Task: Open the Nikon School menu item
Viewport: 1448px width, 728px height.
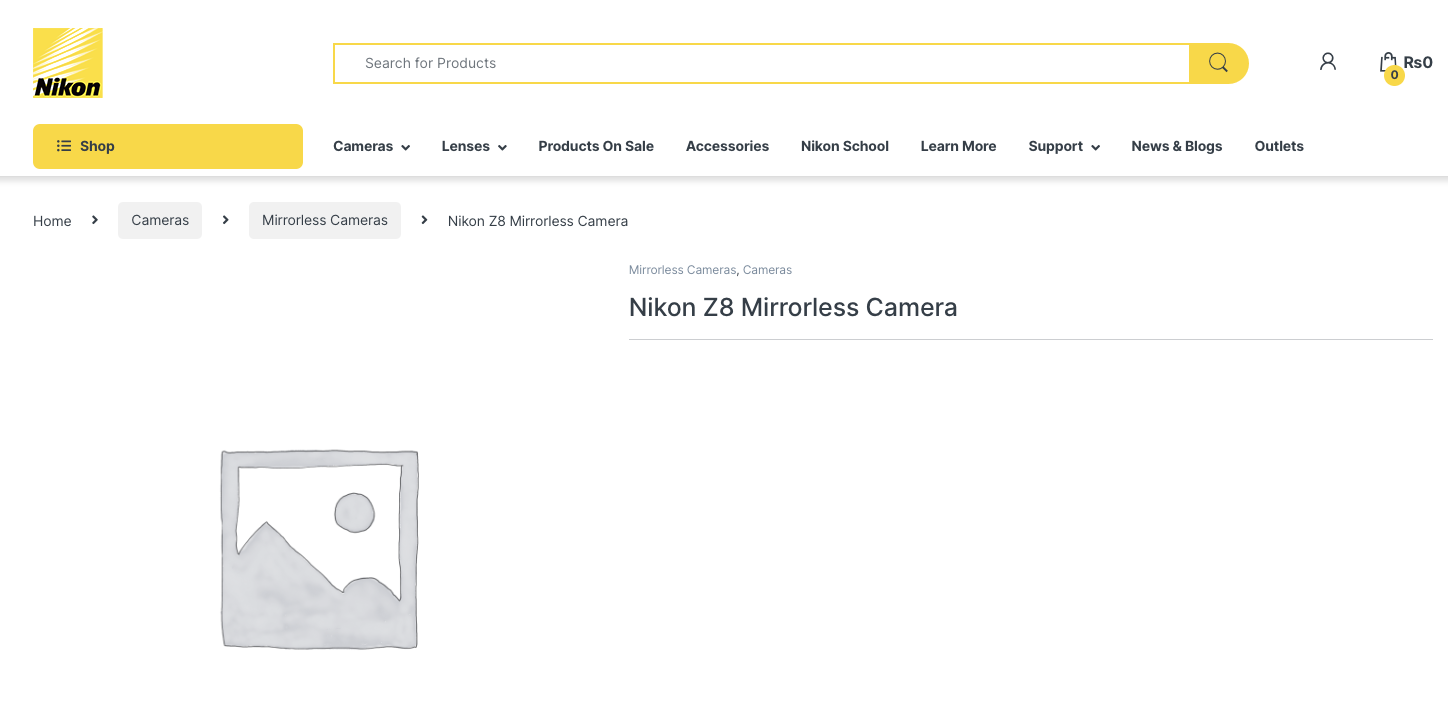Action: pyautogui.click(x=844, y=146)
